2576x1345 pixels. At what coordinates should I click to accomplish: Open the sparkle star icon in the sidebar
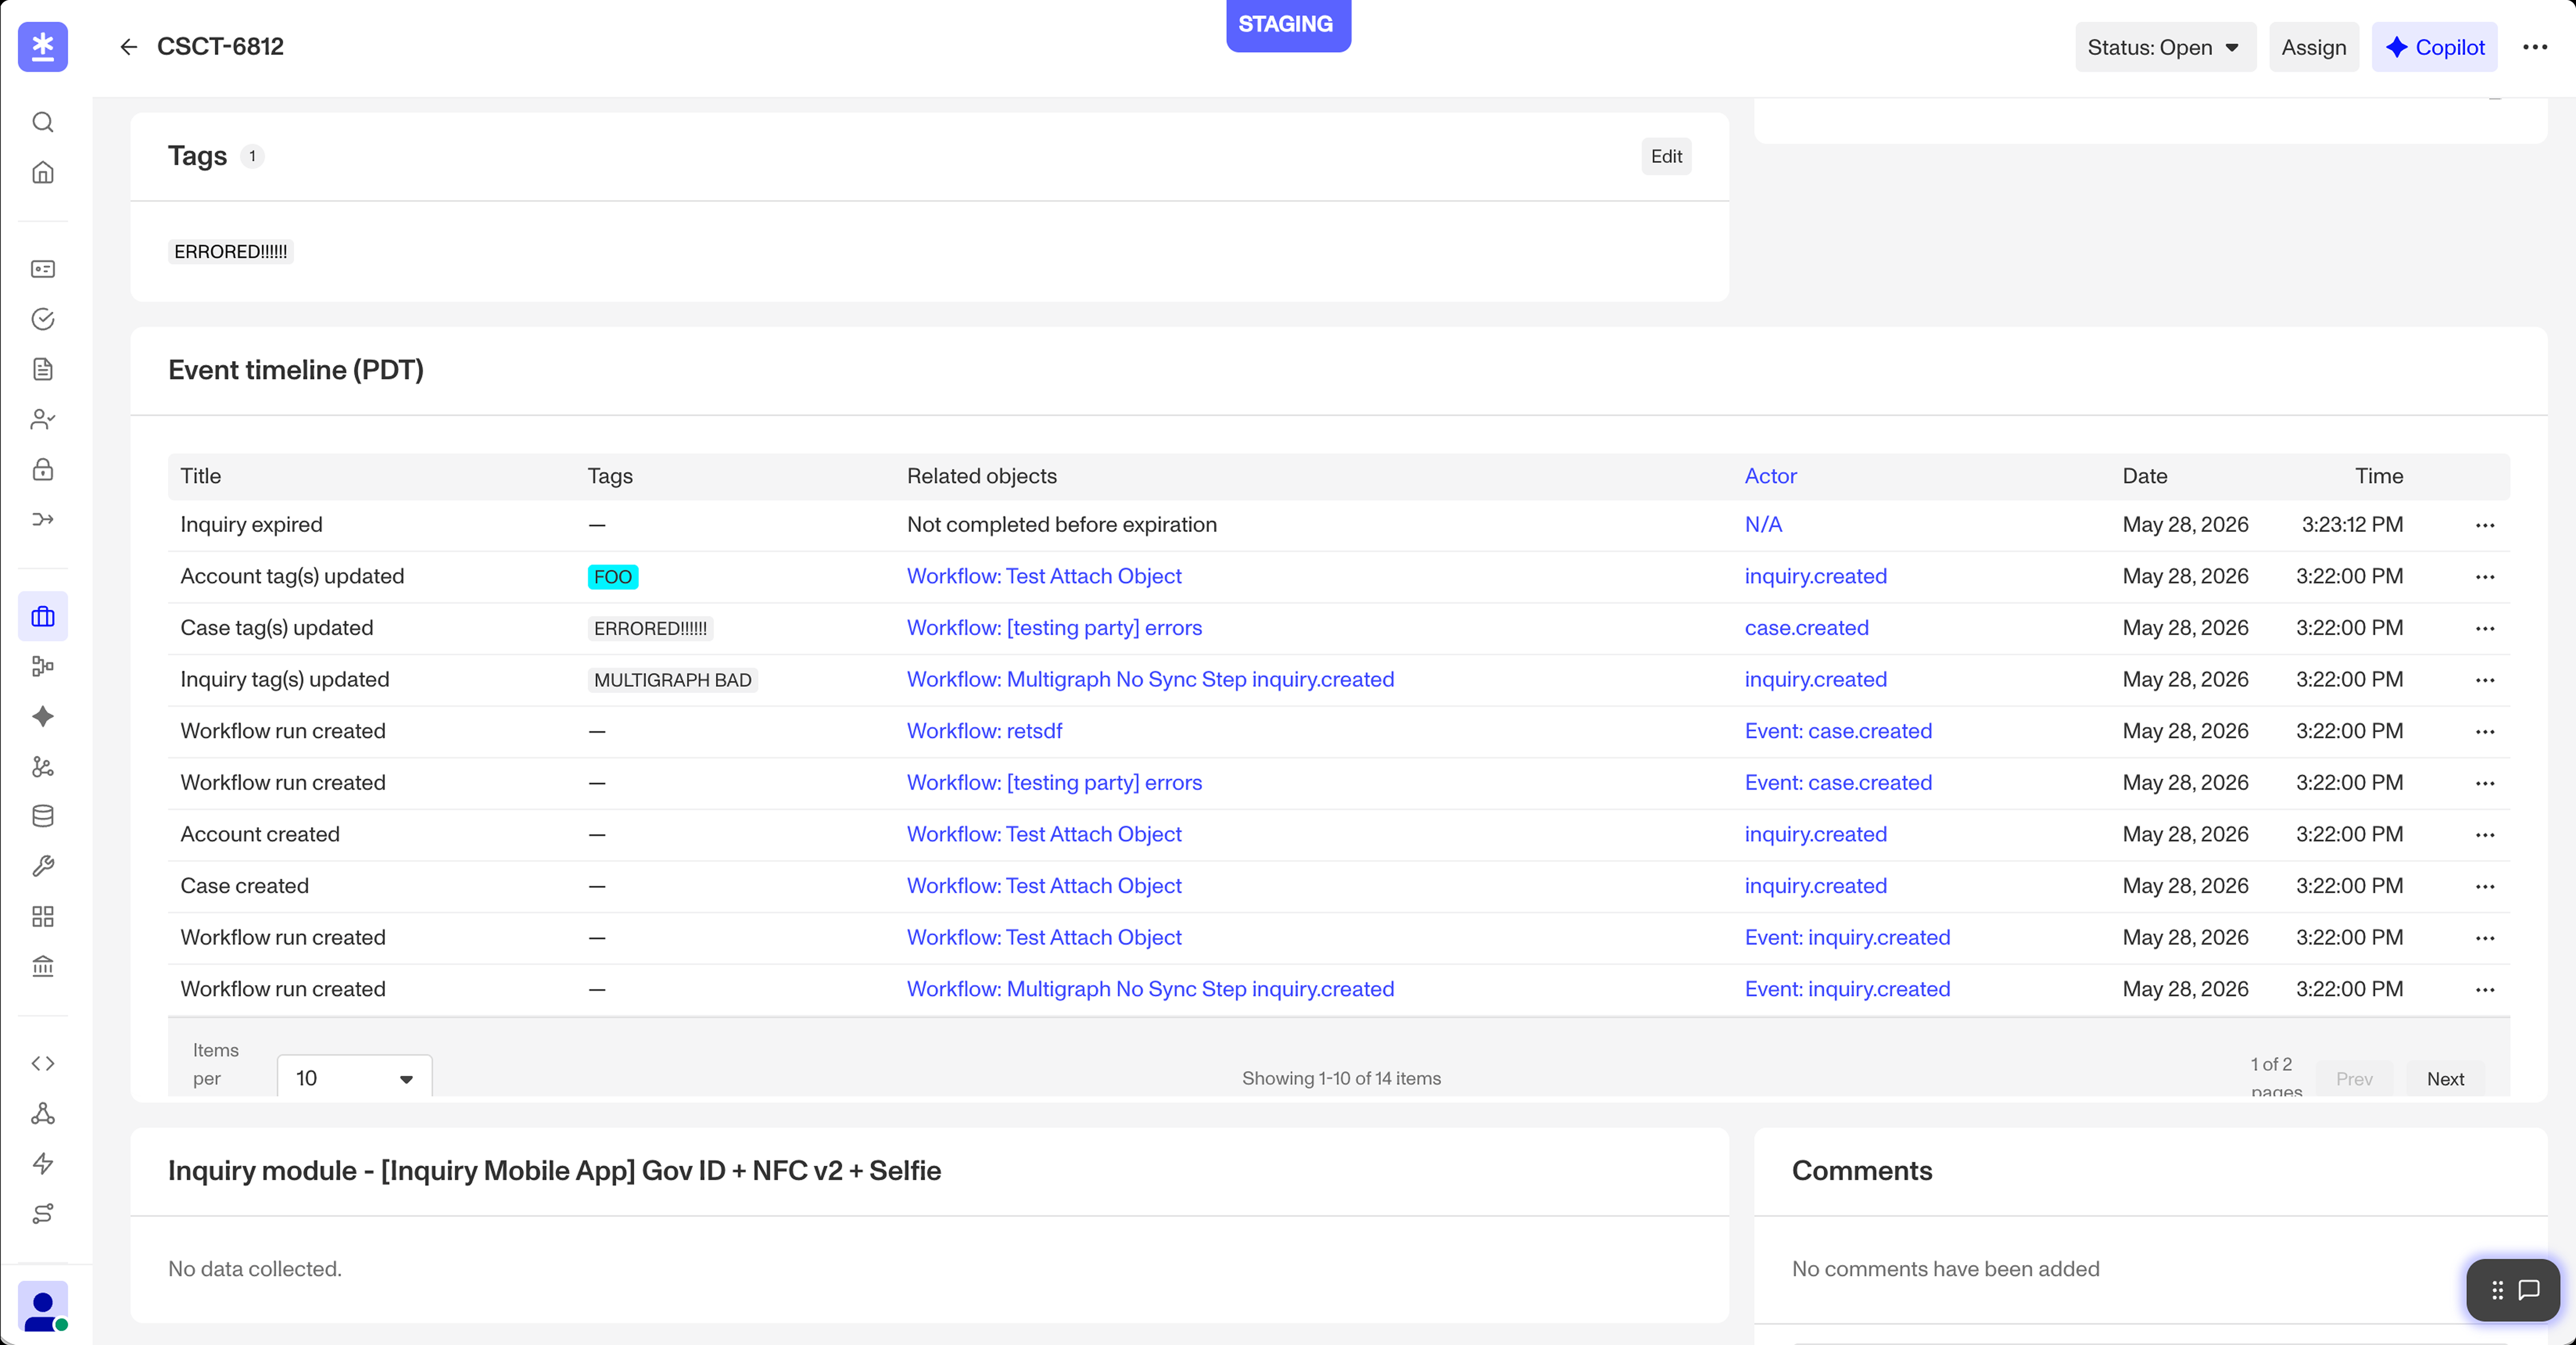tap(43, 716)
